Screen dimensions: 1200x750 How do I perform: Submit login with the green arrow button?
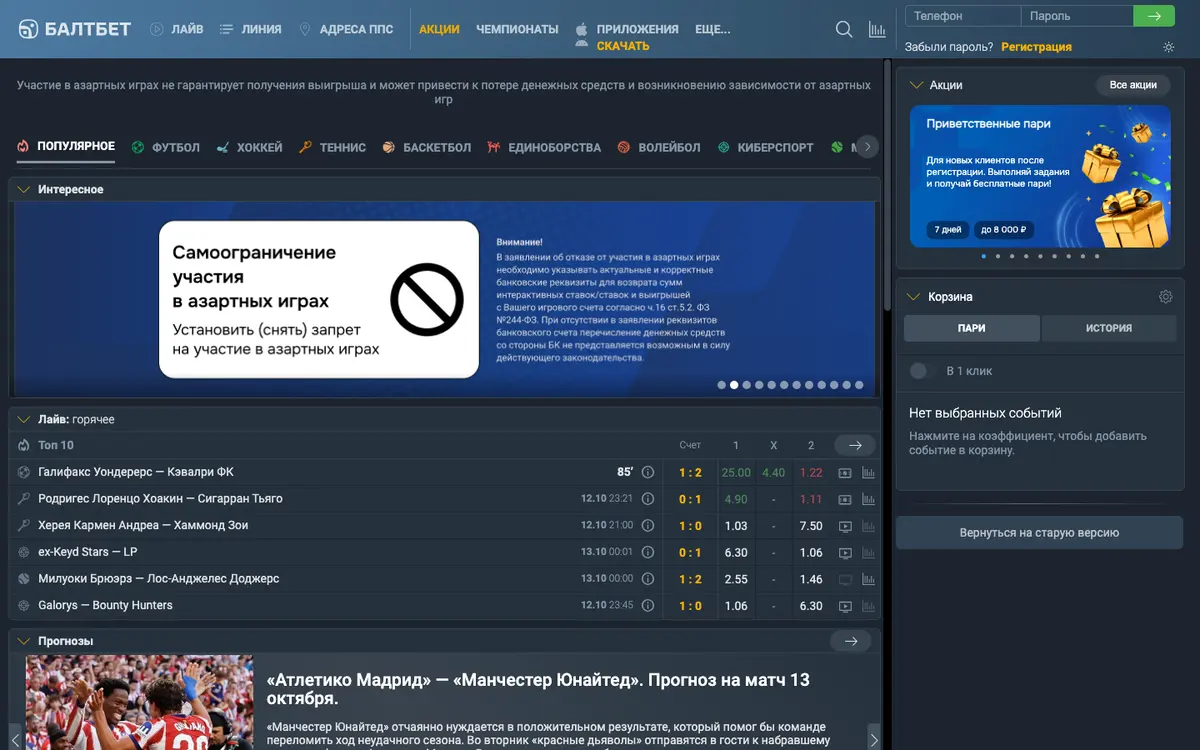coord(1154,16)
